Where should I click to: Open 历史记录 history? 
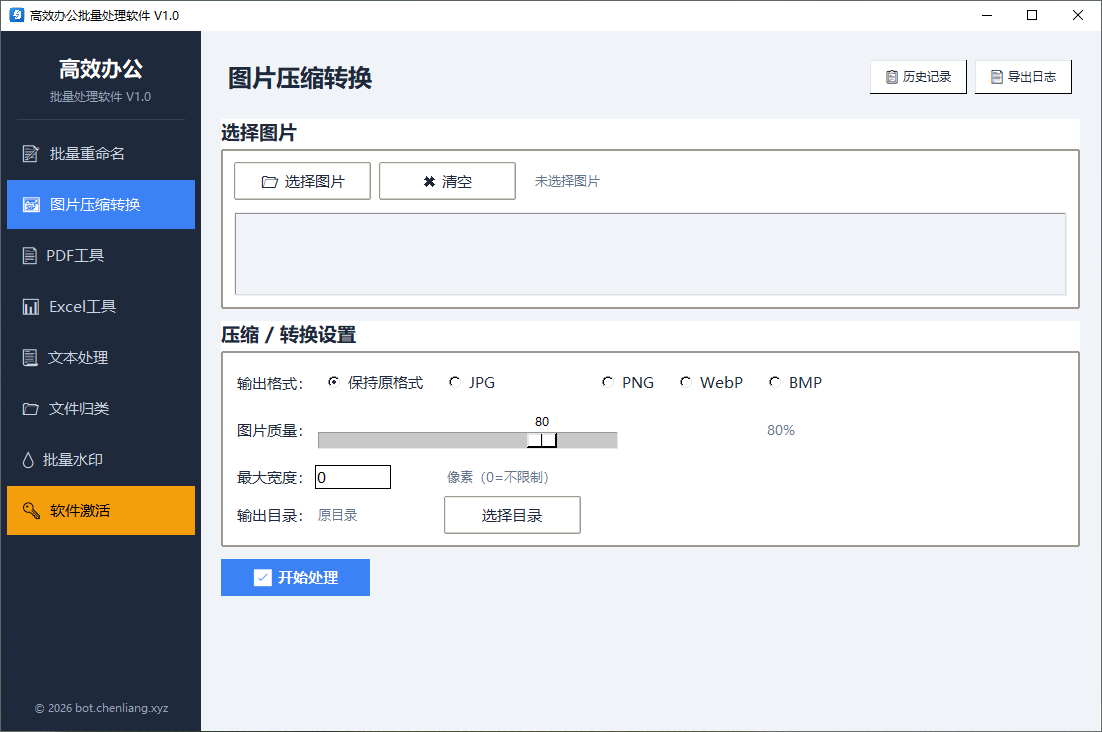tap(919, 77)
